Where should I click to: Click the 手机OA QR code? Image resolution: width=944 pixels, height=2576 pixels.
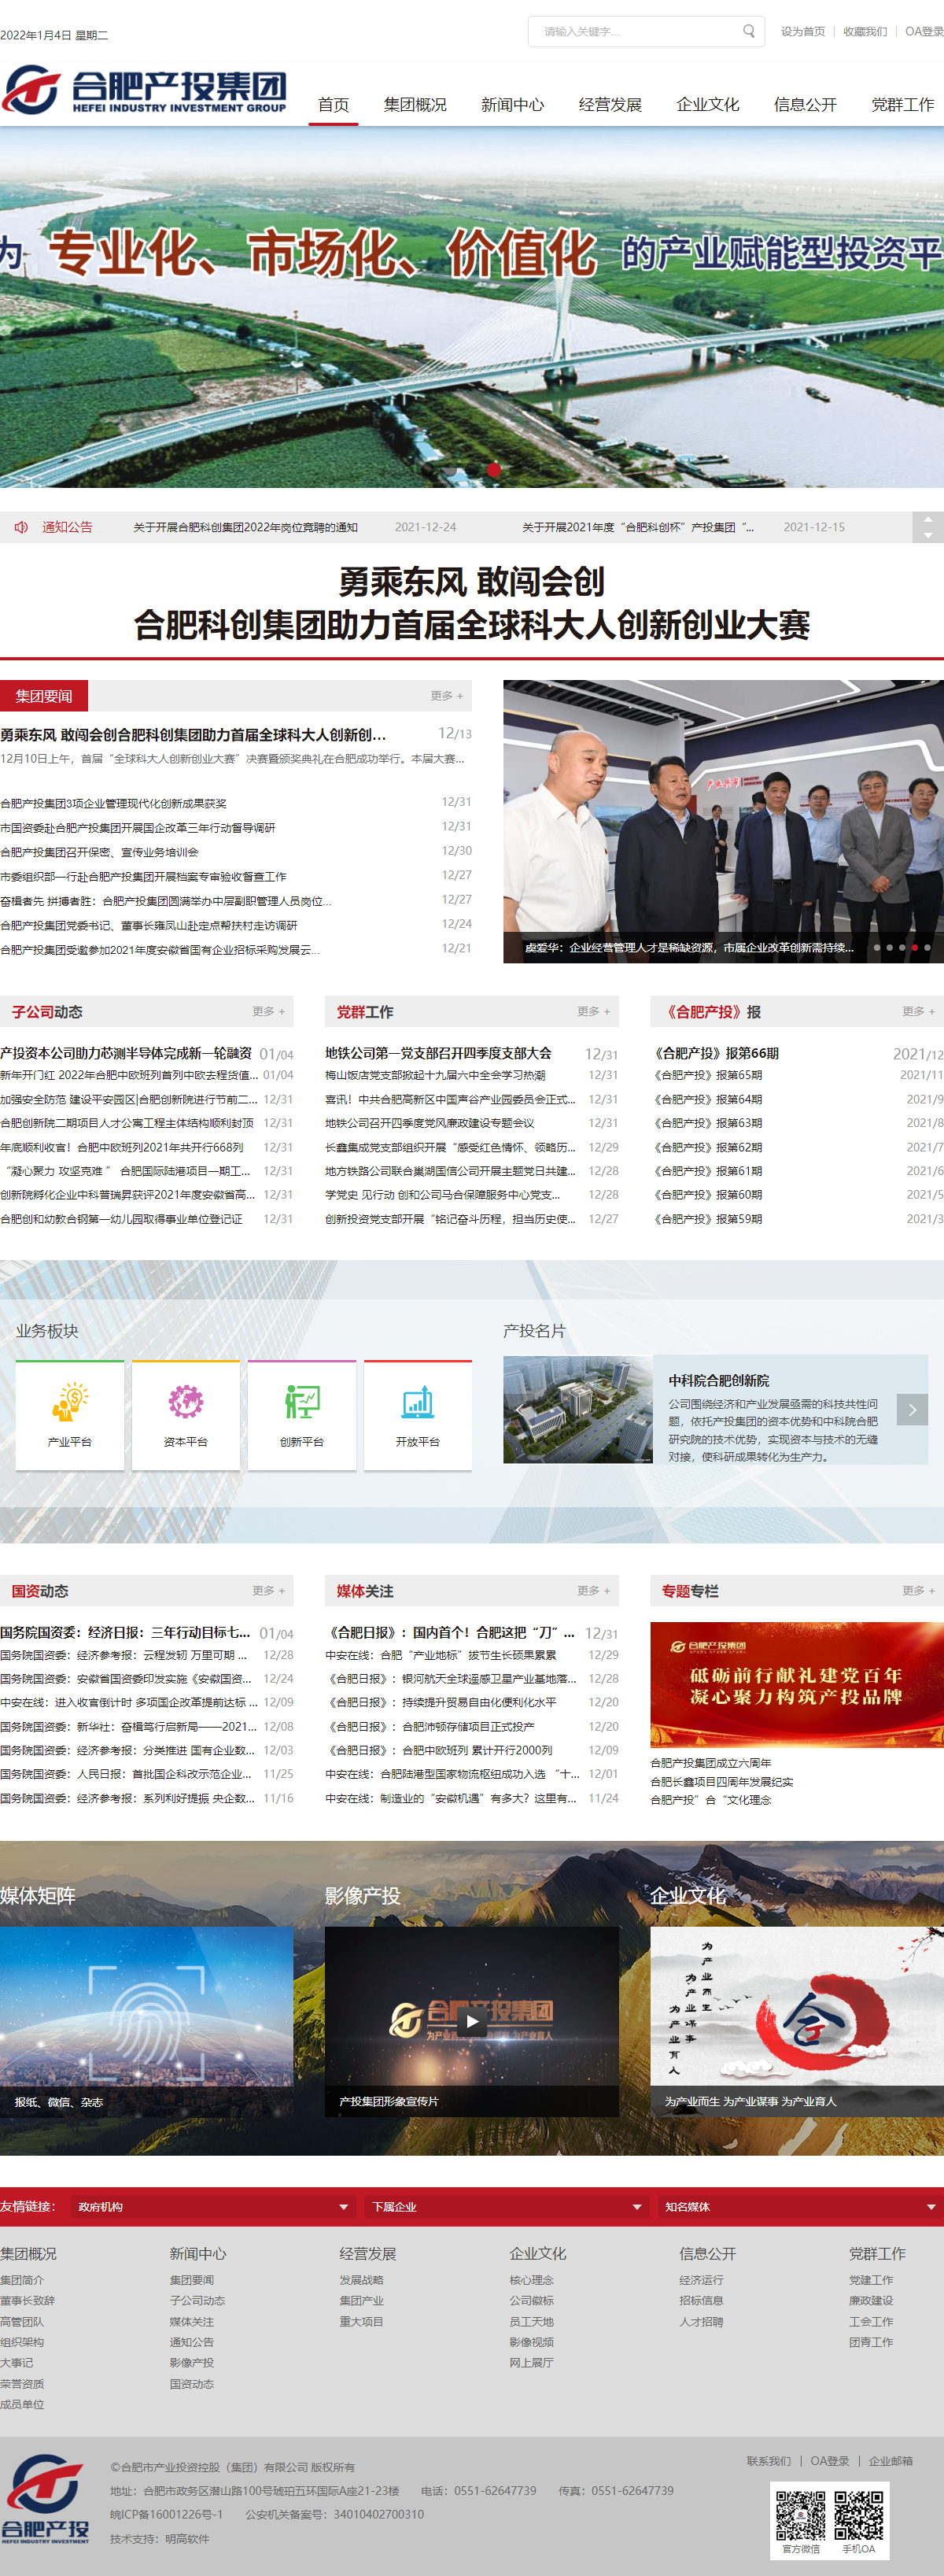tap(859, 2515)
